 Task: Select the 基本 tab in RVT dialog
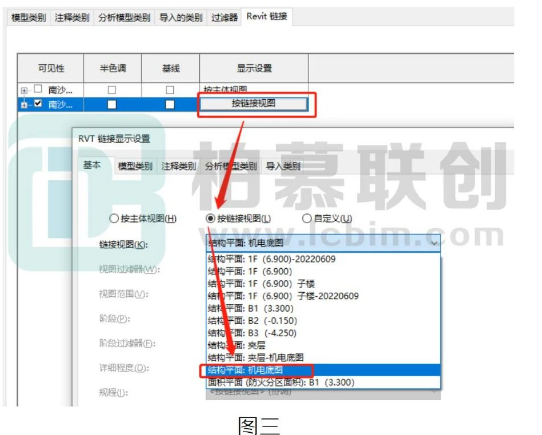click(92, 165)
